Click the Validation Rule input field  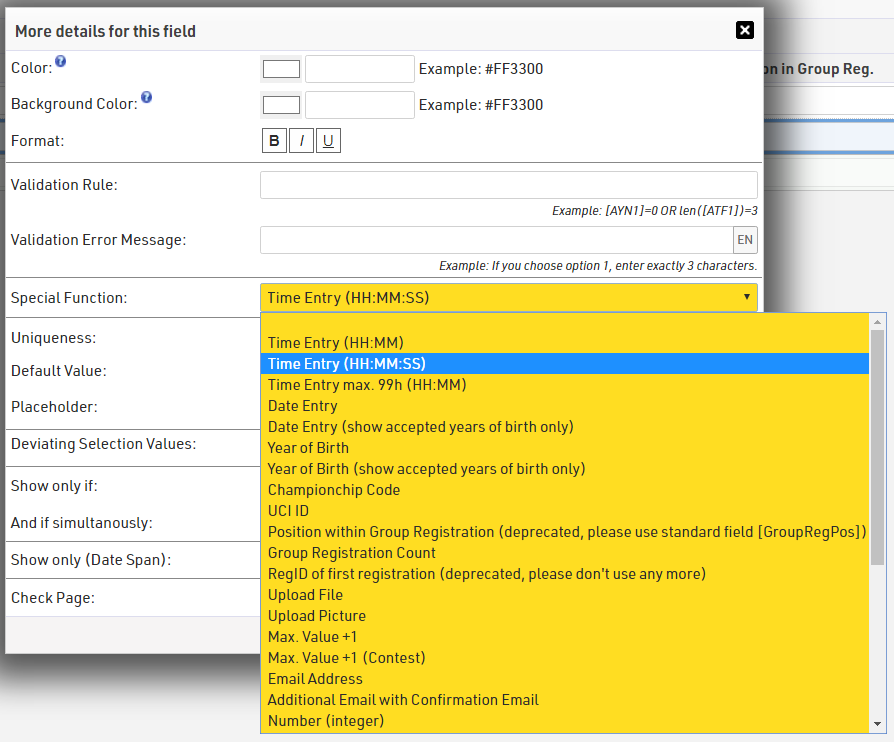508,185
